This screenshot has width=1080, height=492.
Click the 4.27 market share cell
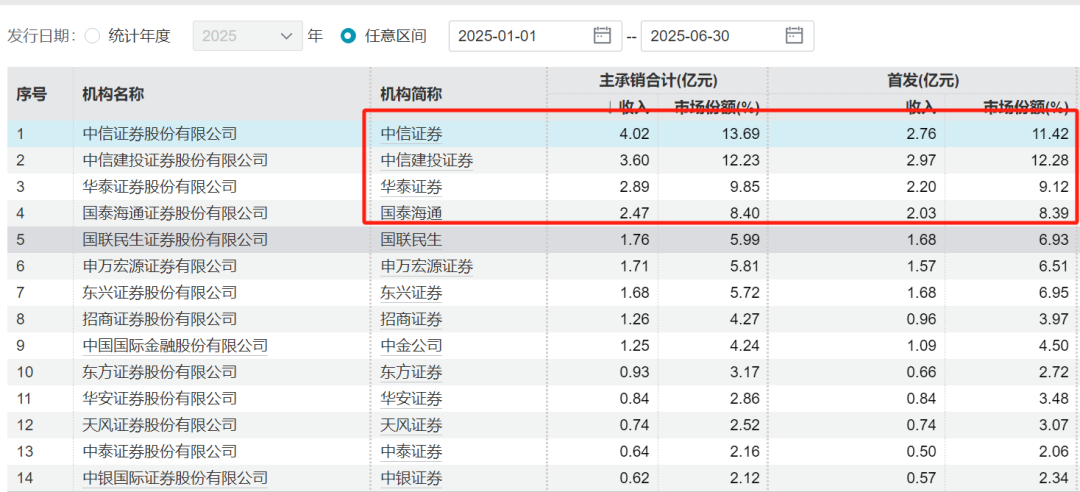[x=745, y=320]
